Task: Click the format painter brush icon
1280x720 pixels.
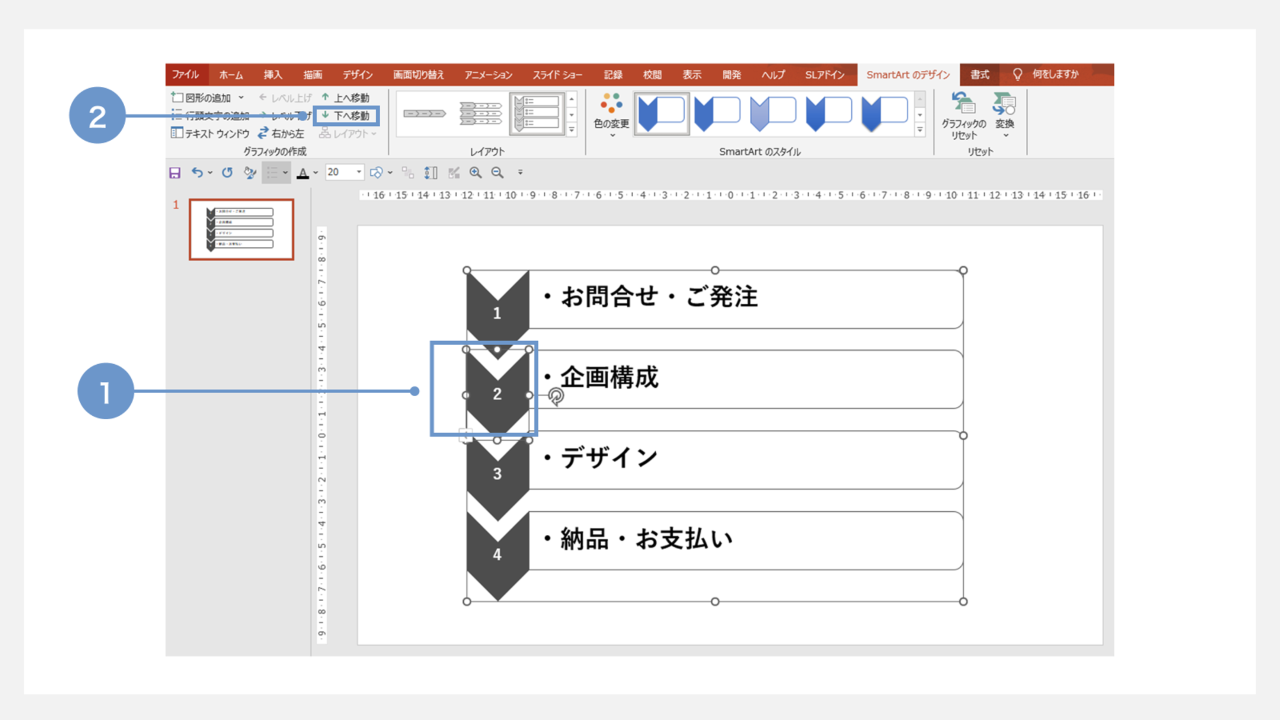Action: (250, 173)
